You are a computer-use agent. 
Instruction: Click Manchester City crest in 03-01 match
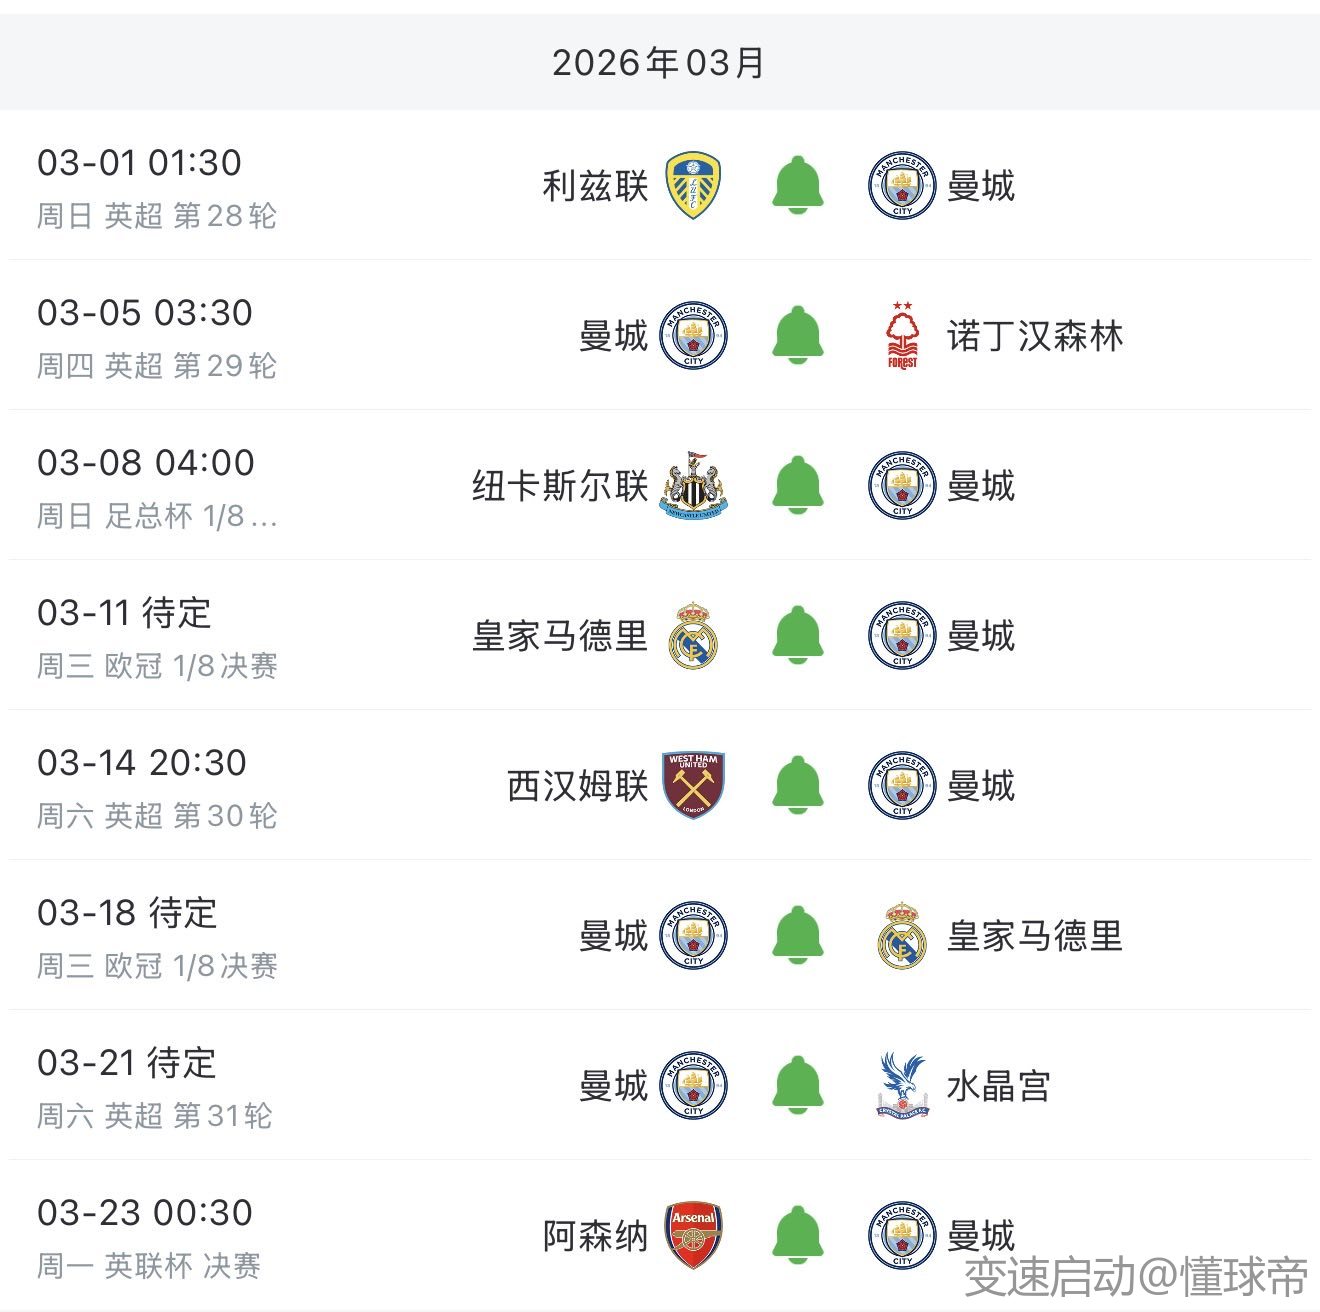[902, 185]
